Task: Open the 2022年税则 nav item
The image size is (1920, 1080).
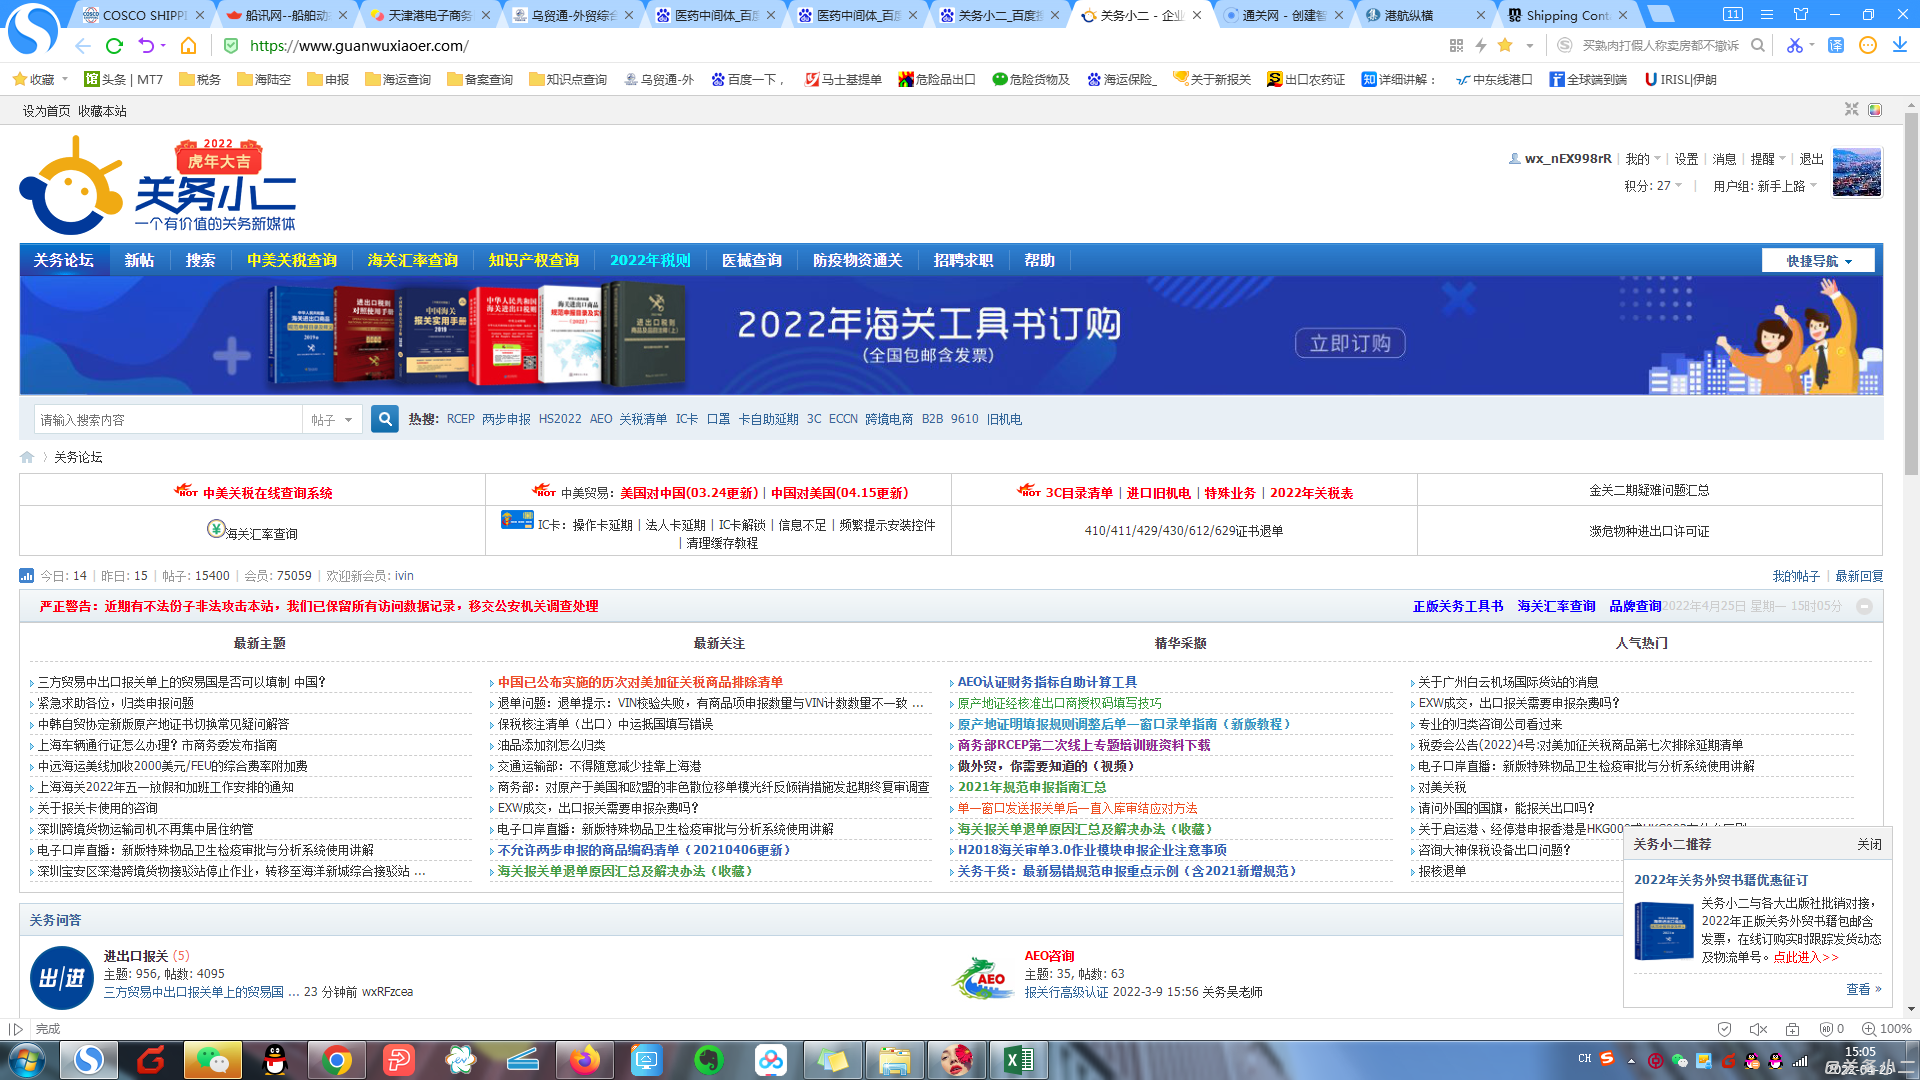Action: click(650, 260)
